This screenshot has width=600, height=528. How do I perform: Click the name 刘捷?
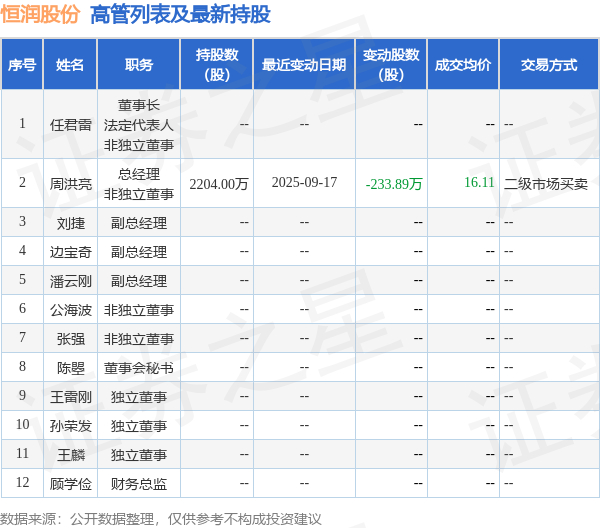(x=70, y=223)
